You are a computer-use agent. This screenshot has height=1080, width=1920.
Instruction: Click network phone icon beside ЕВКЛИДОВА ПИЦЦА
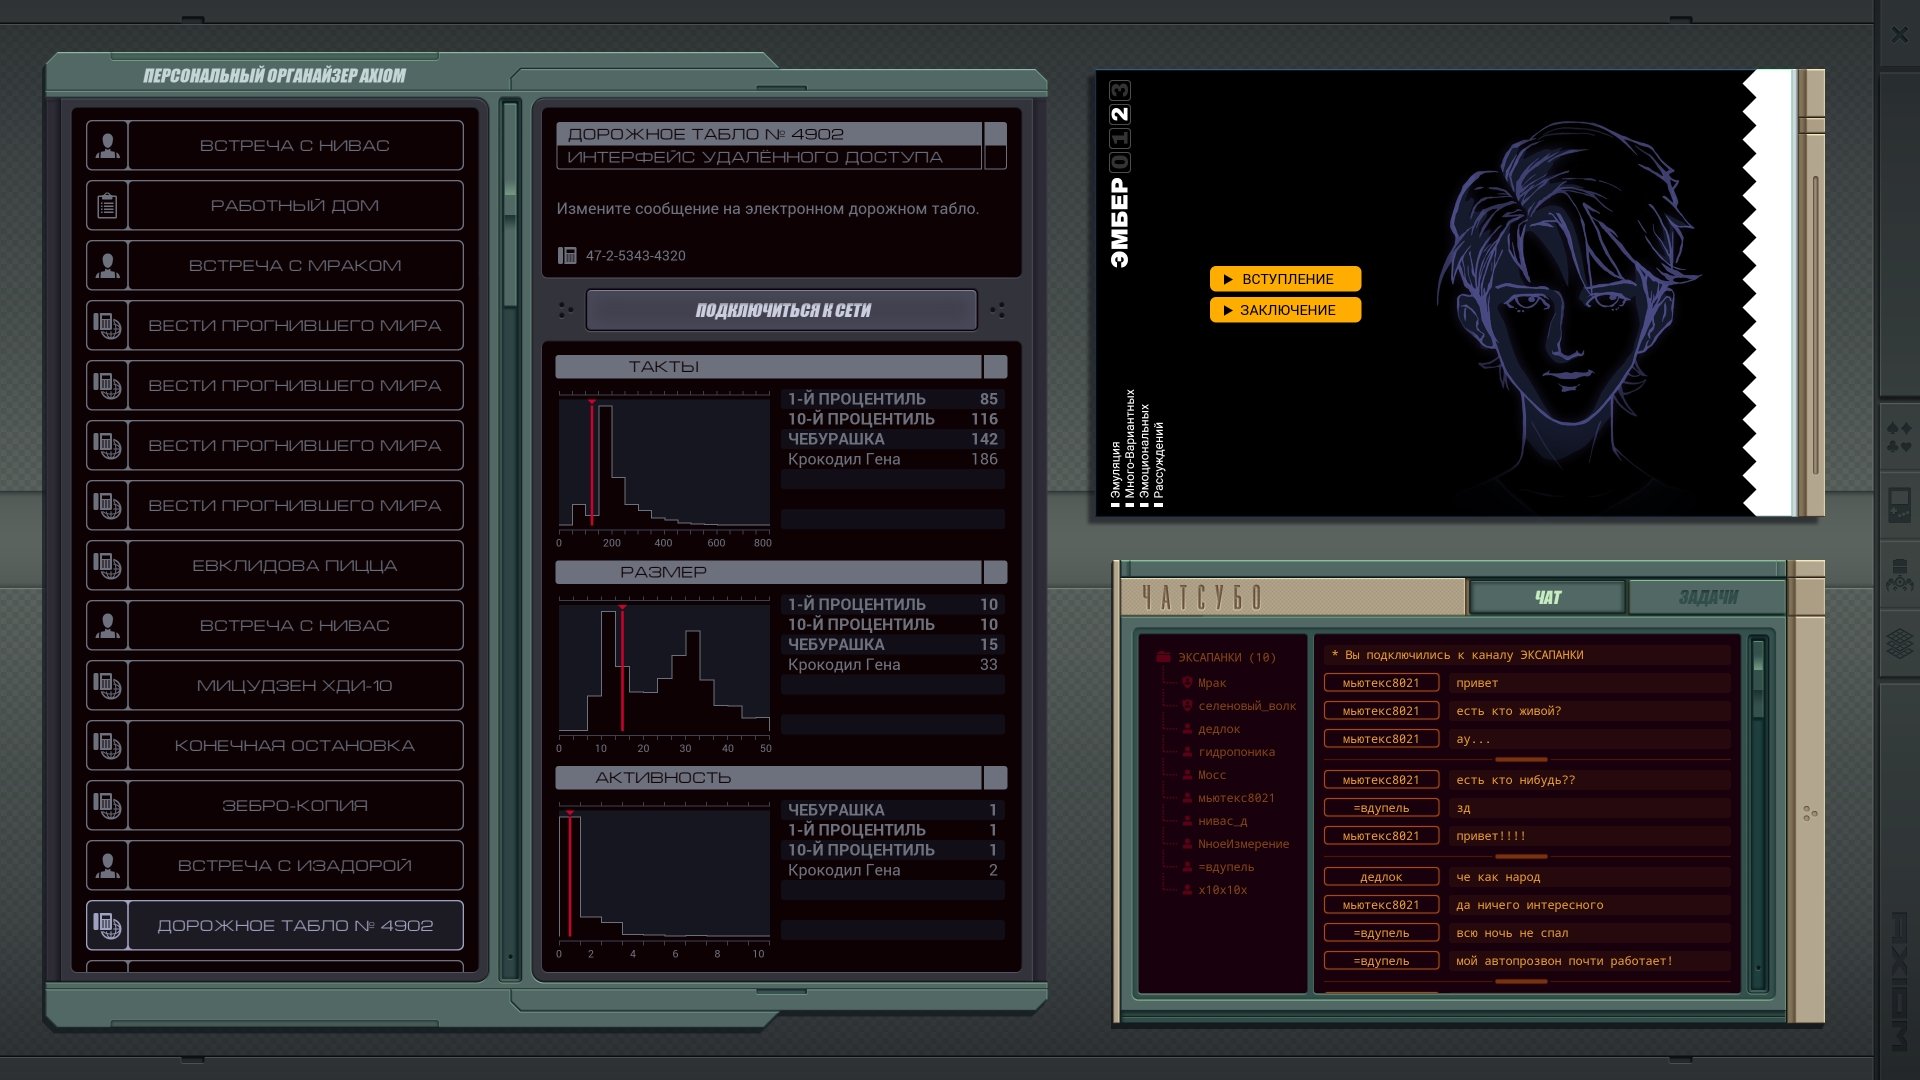[x=107, y=565]
